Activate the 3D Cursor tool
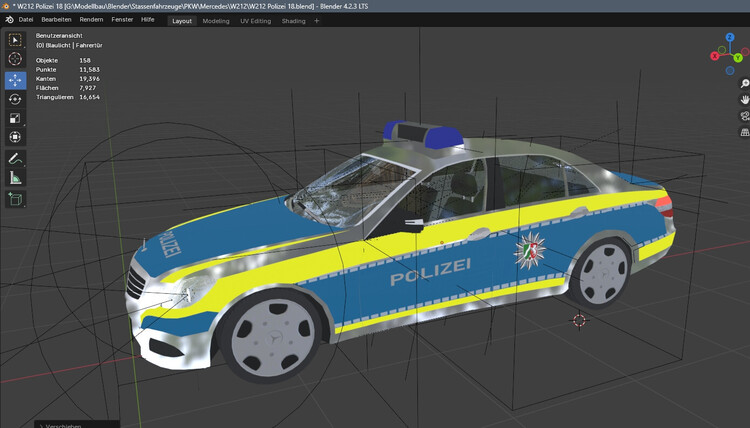750x428 pixels. point(15,60)
